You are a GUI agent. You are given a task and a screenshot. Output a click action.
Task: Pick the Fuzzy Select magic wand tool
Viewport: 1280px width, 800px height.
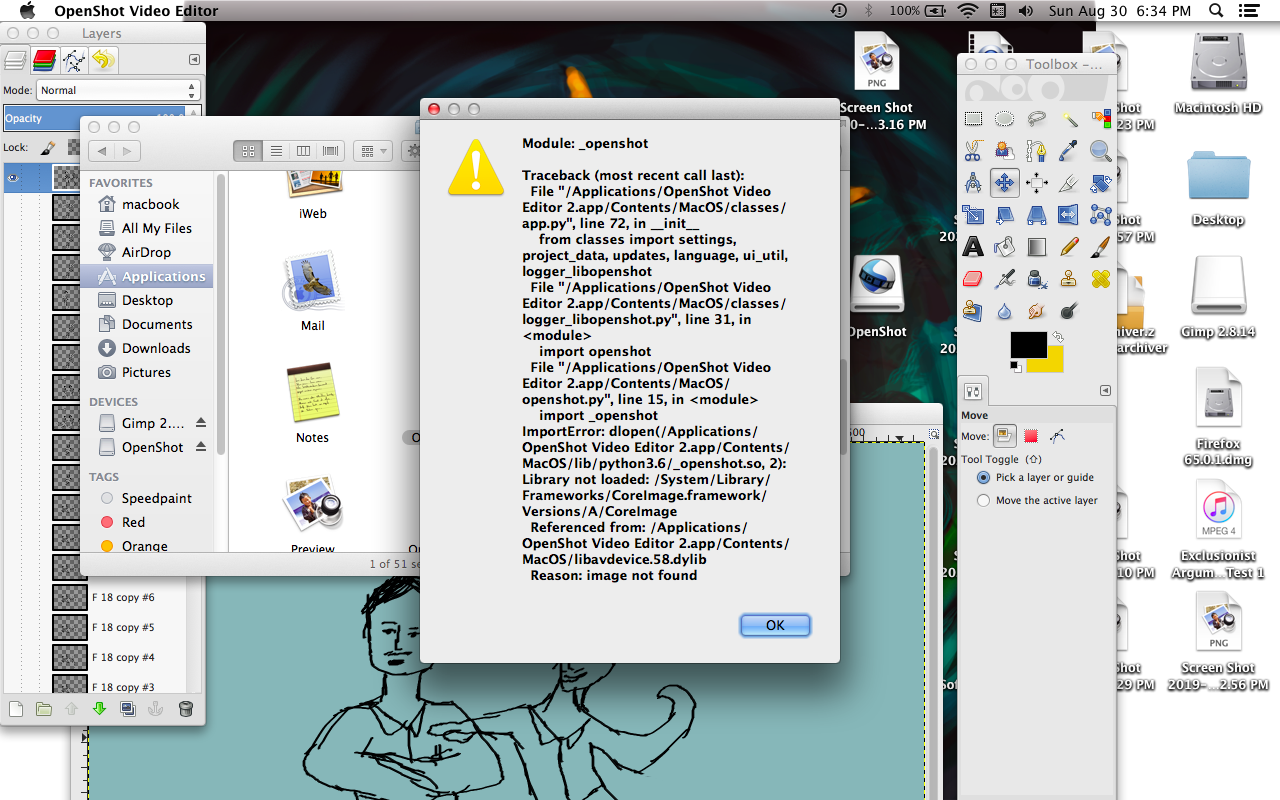(1069, 119)
